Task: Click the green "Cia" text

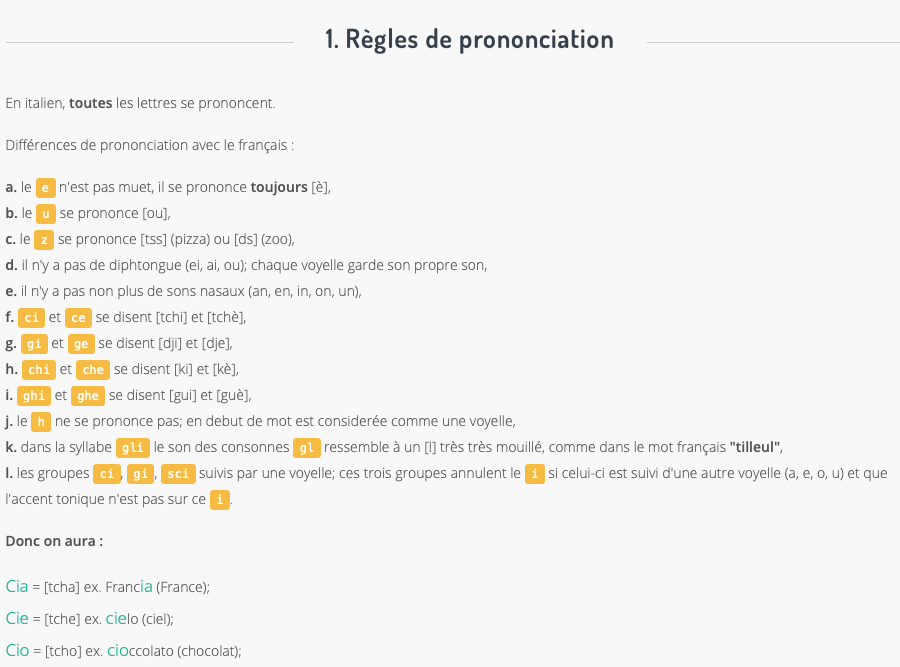Action: click(17, 586)
